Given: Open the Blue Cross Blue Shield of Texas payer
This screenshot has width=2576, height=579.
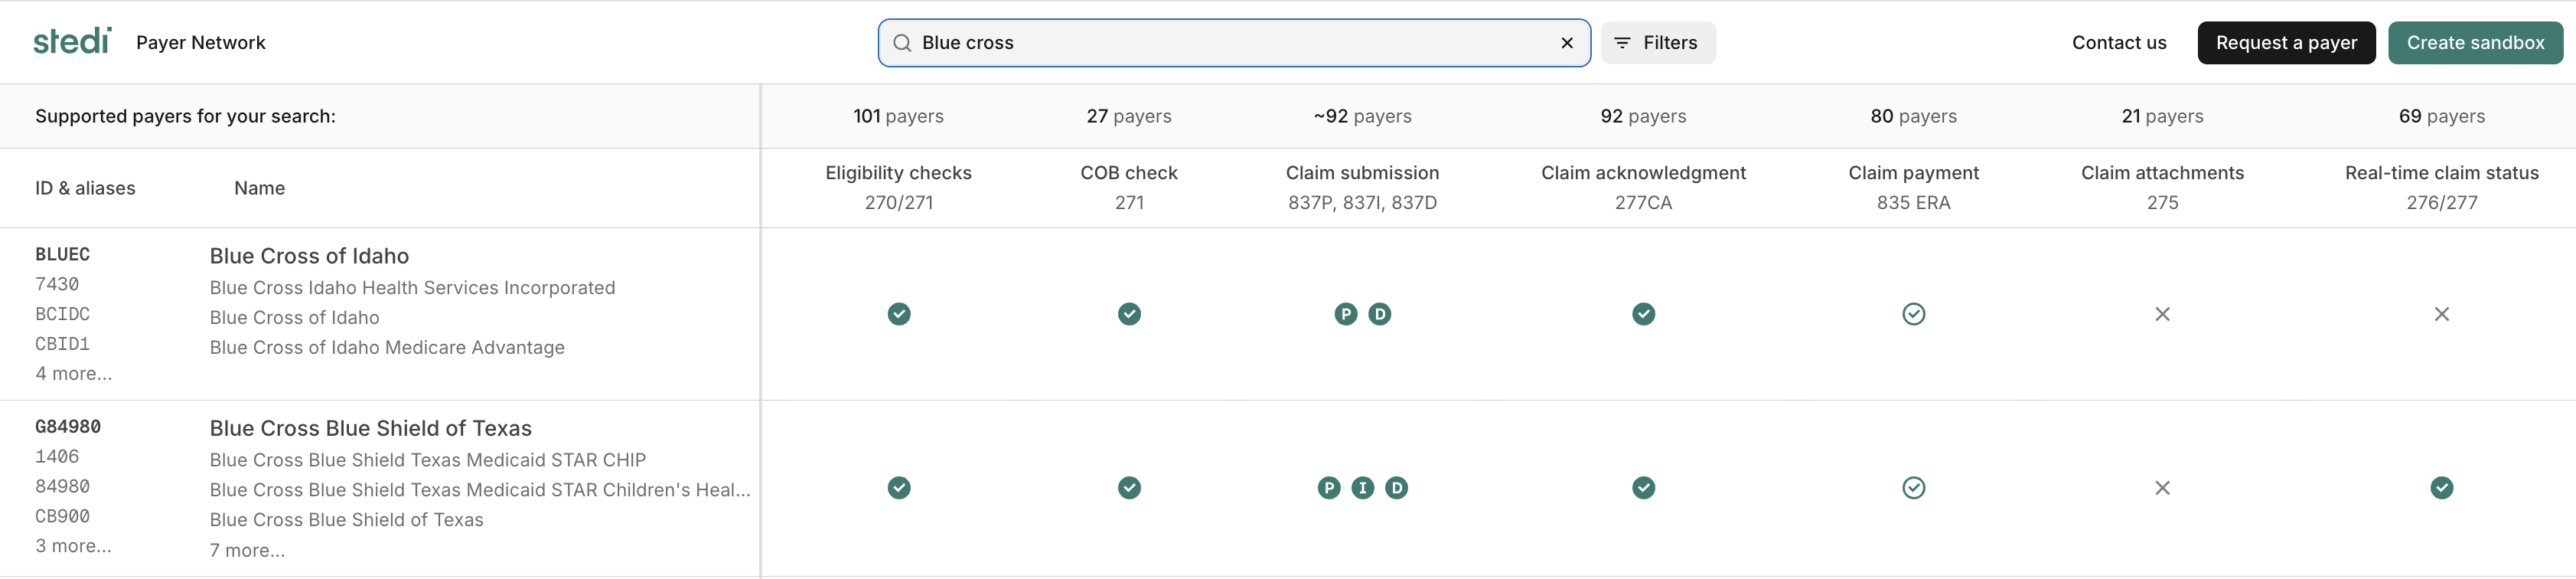Looking at the screenshot, I should click(x=370, y=428).
